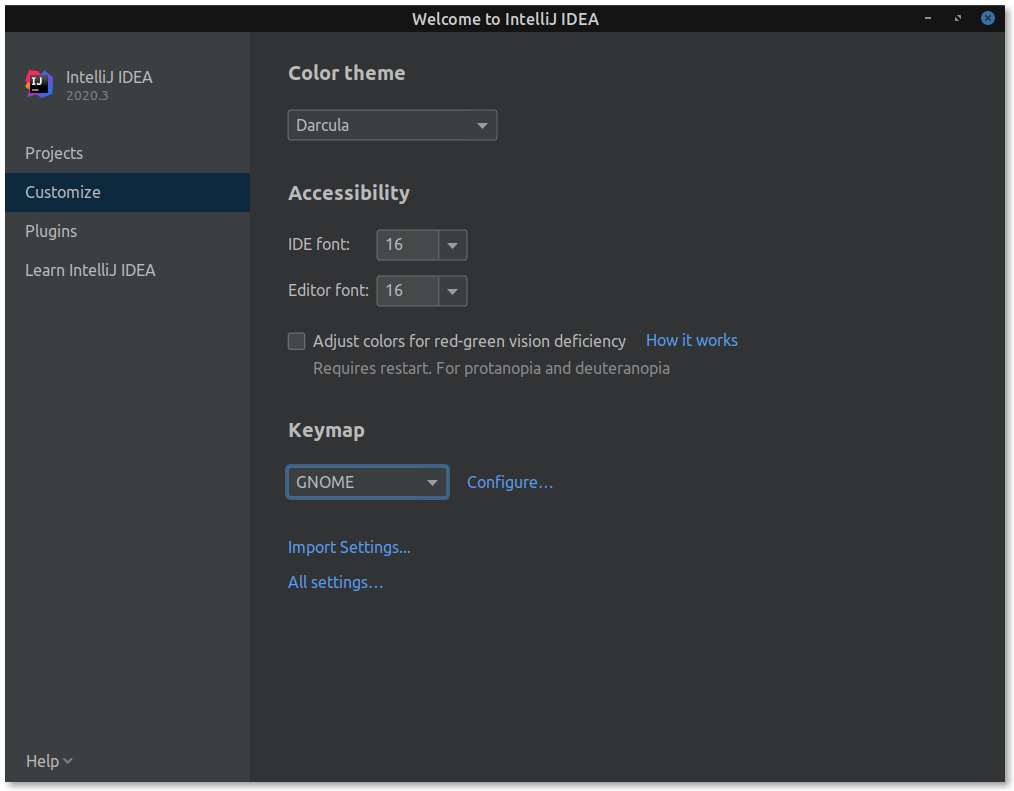Open the How it works link
1014x791 pixels.
[x=691, y=340]
